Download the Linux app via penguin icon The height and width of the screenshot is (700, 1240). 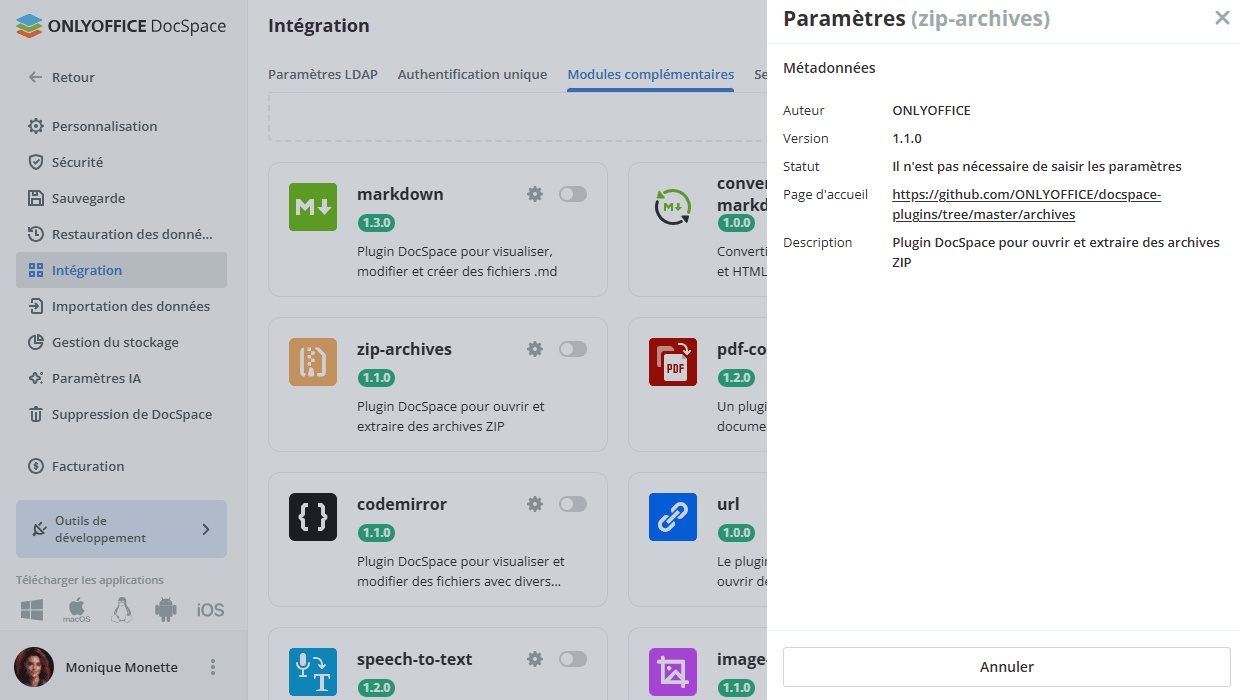(122, 609)
